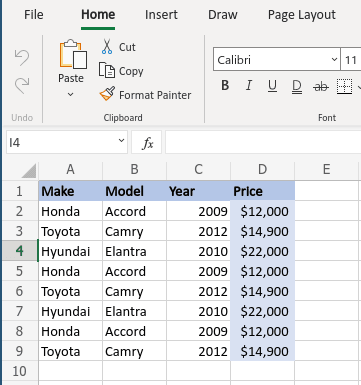The image size is (361, 385).
Task: Toggle Underline formatting
Action: coord(272,86)
